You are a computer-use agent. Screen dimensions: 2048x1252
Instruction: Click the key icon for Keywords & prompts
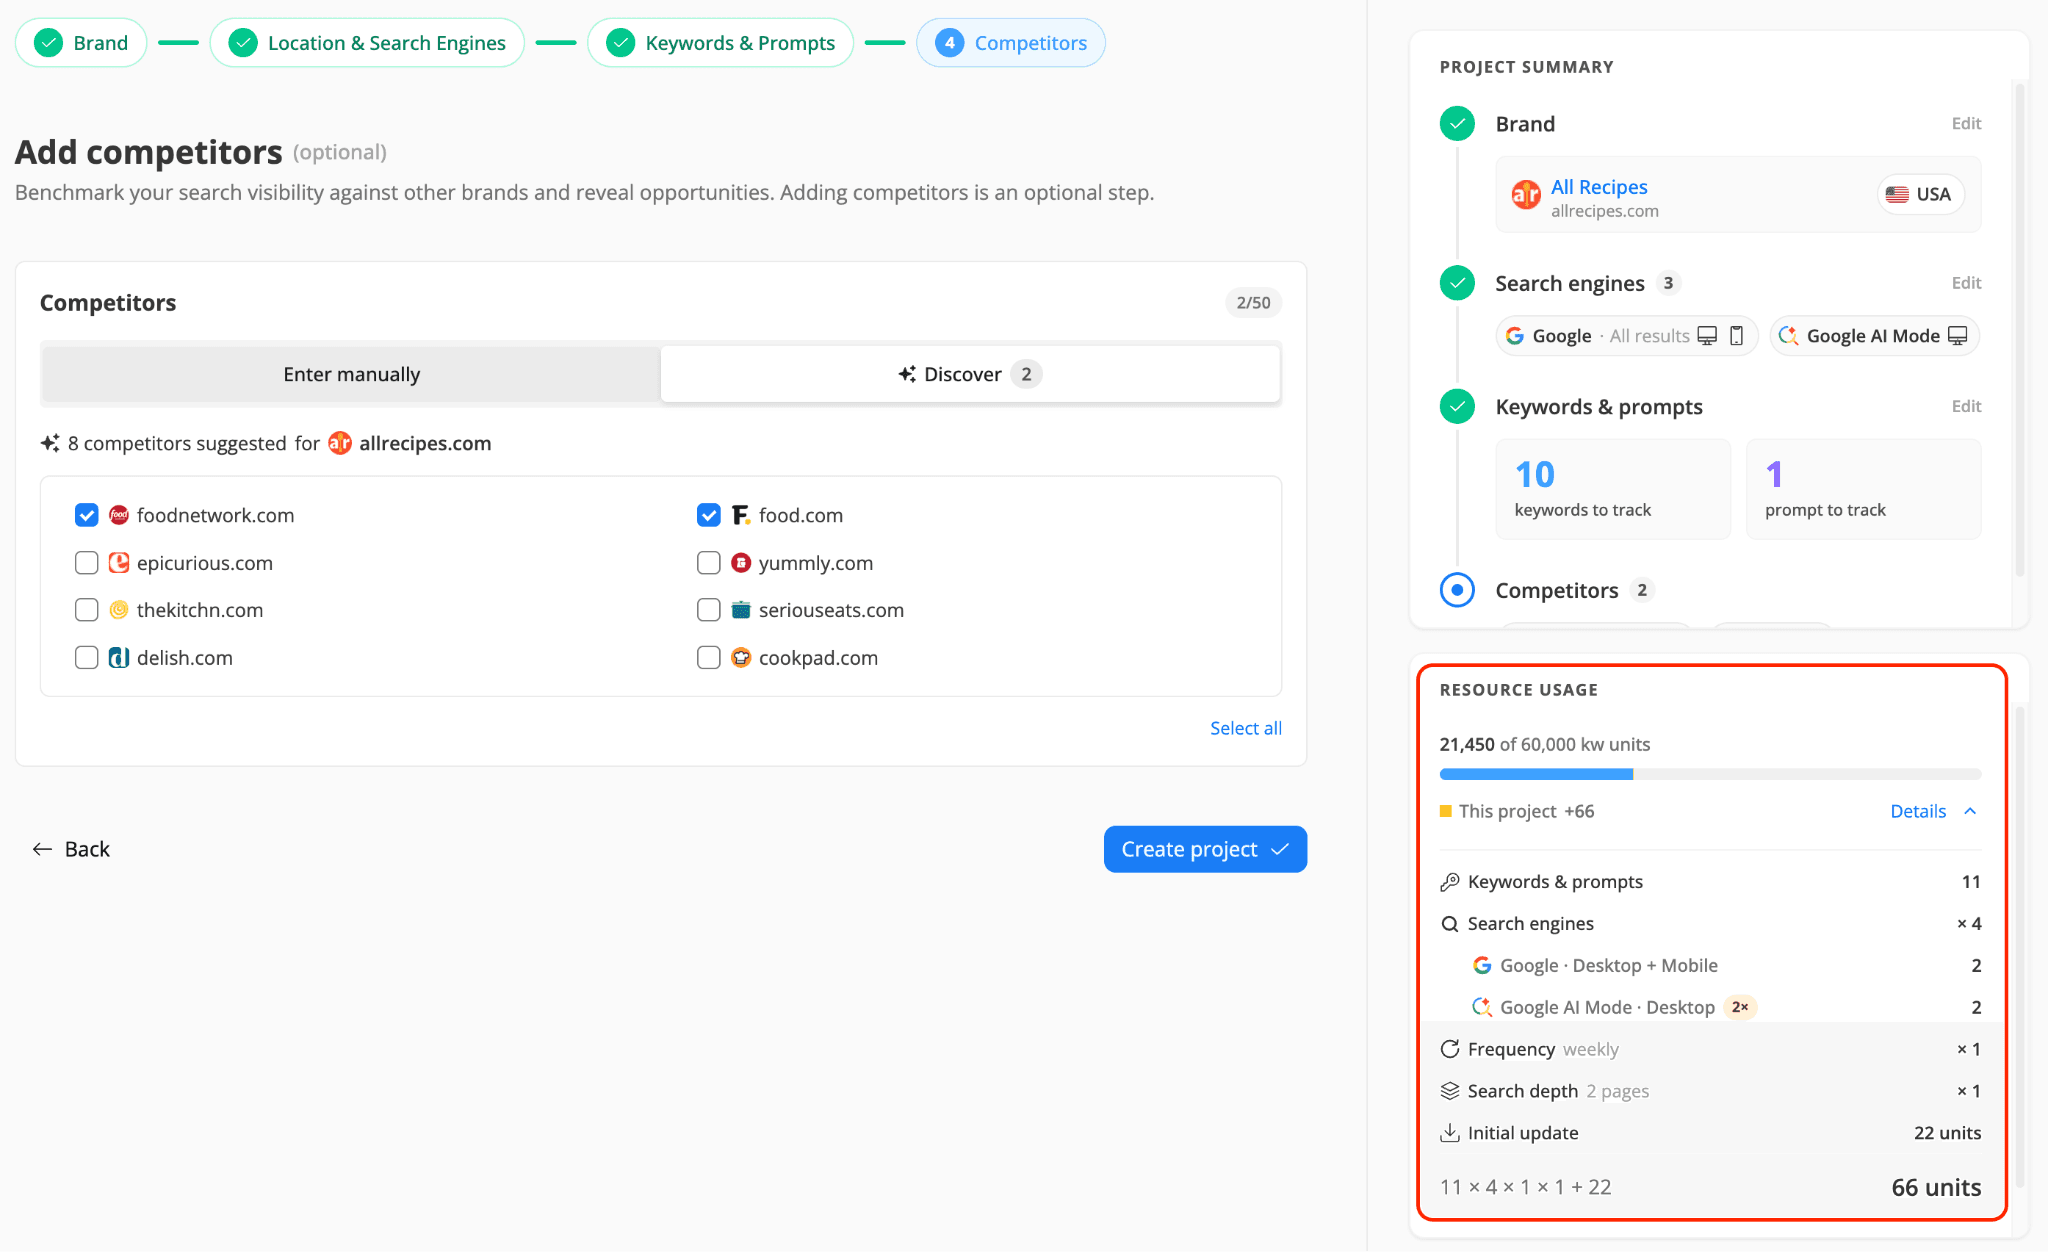[x=1450, y=882]
